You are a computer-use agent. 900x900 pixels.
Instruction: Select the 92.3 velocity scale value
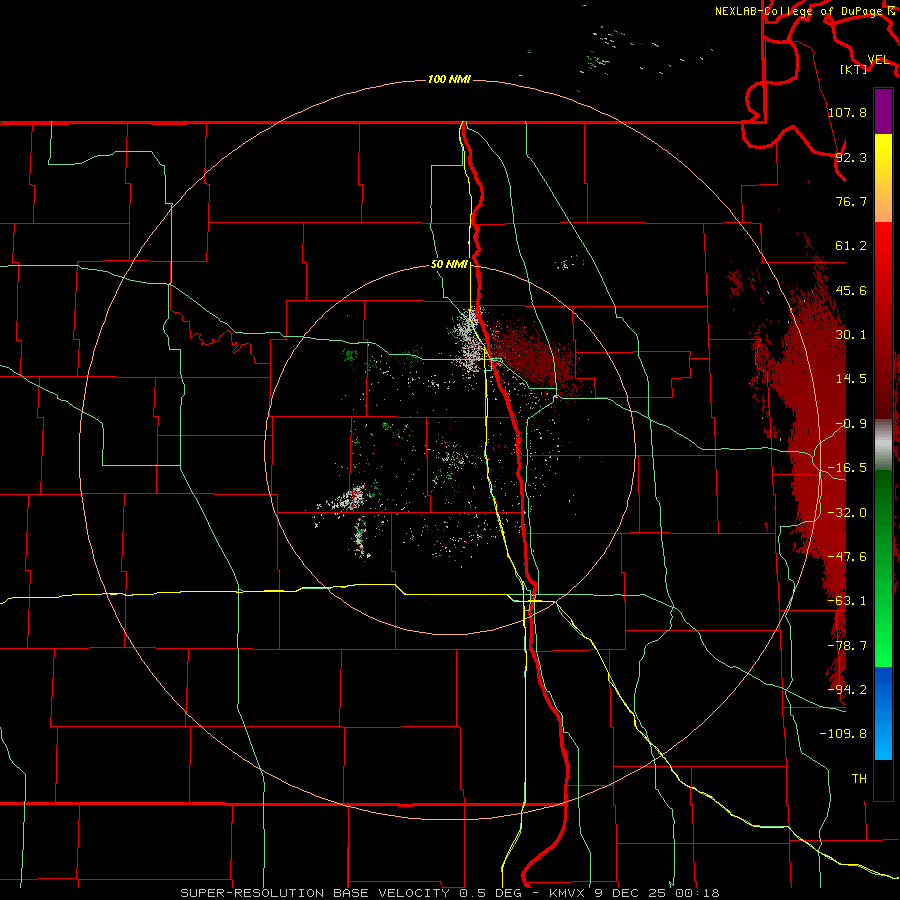click(x=851, y=157)
